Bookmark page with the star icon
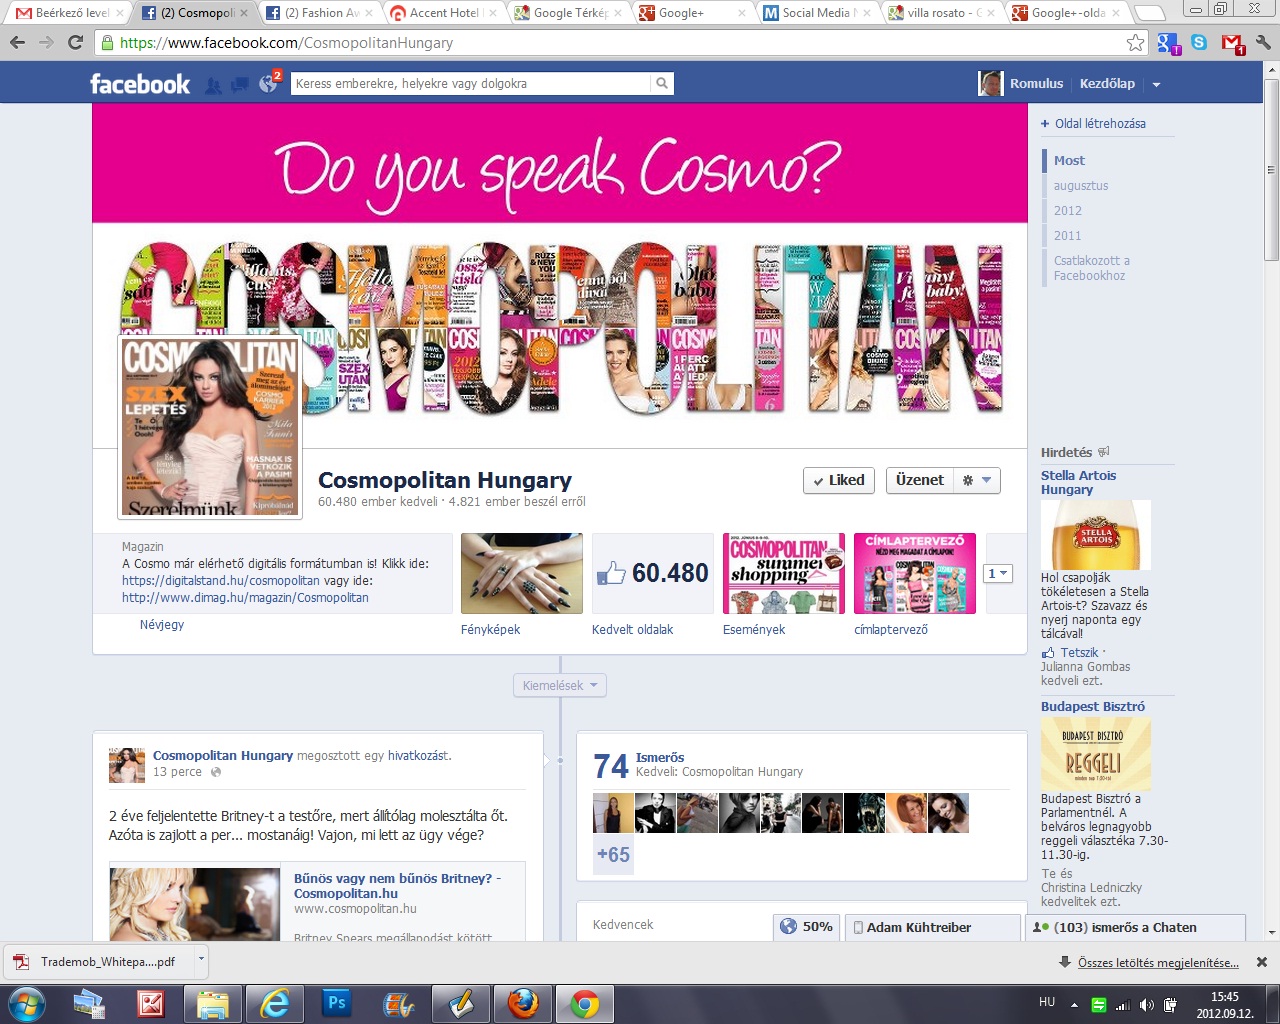Screen dimensions: 1280x1024 coord(1135,43)
